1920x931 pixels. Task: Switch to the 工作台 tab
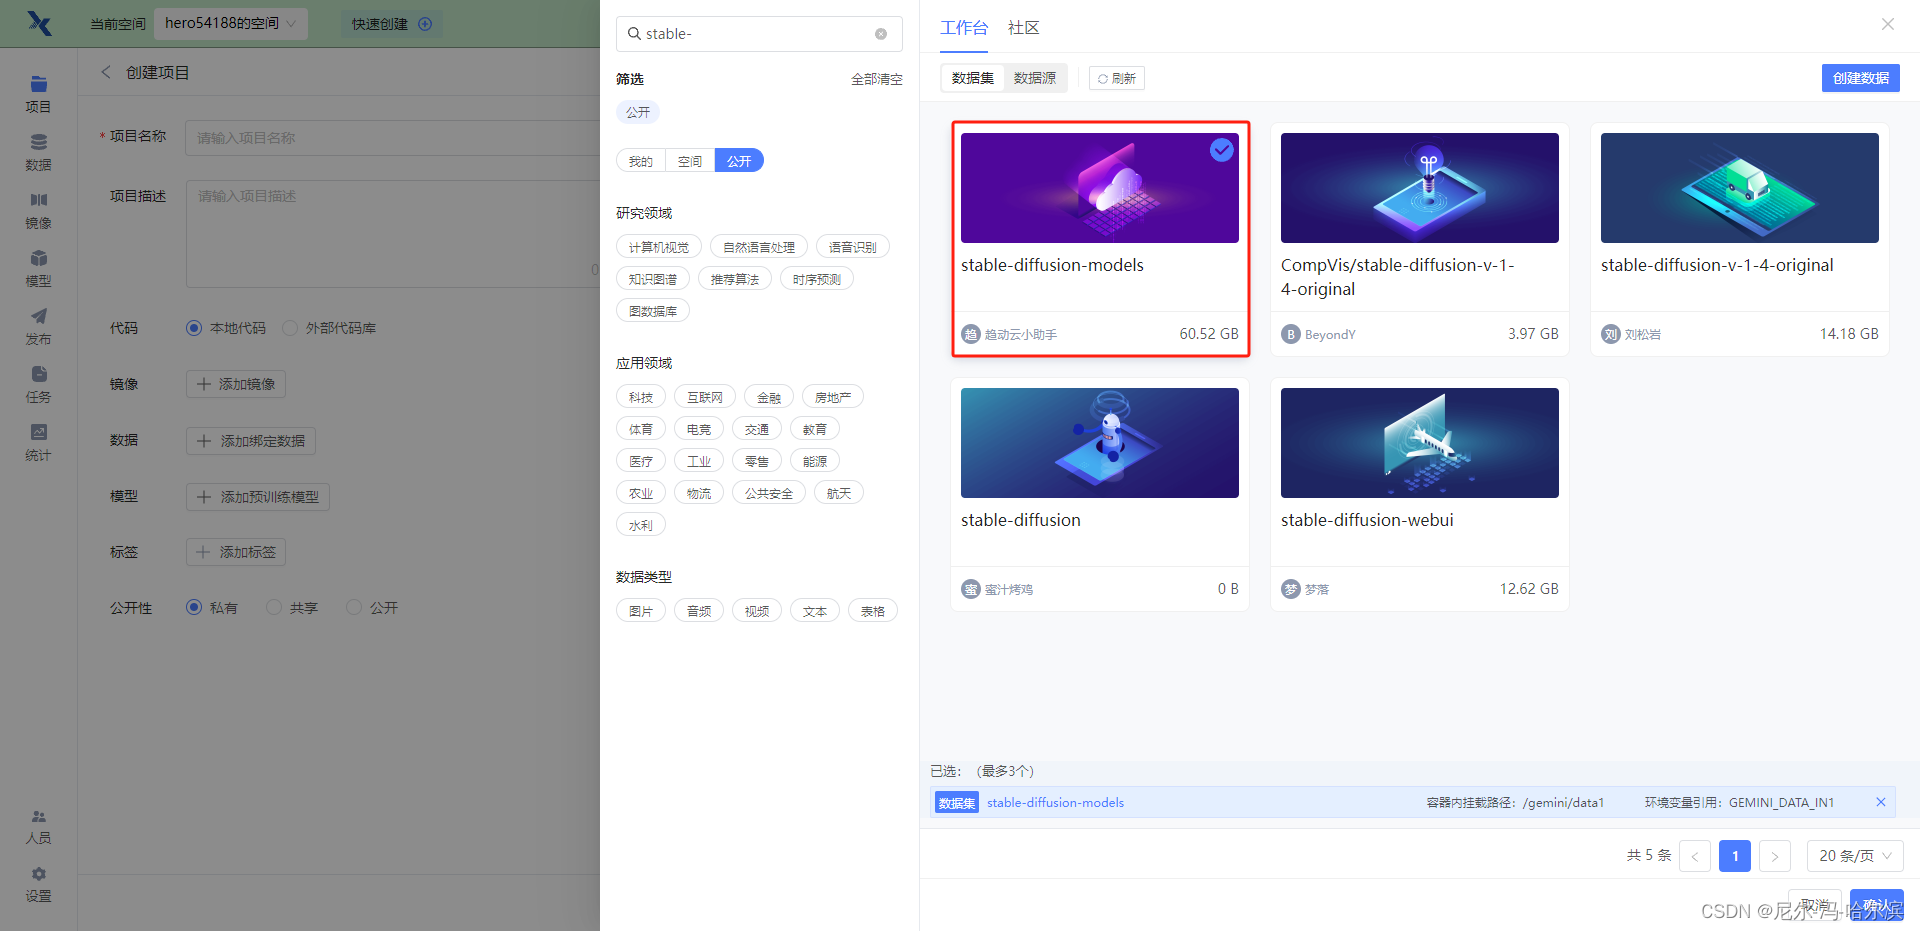[x=964, y=27]
